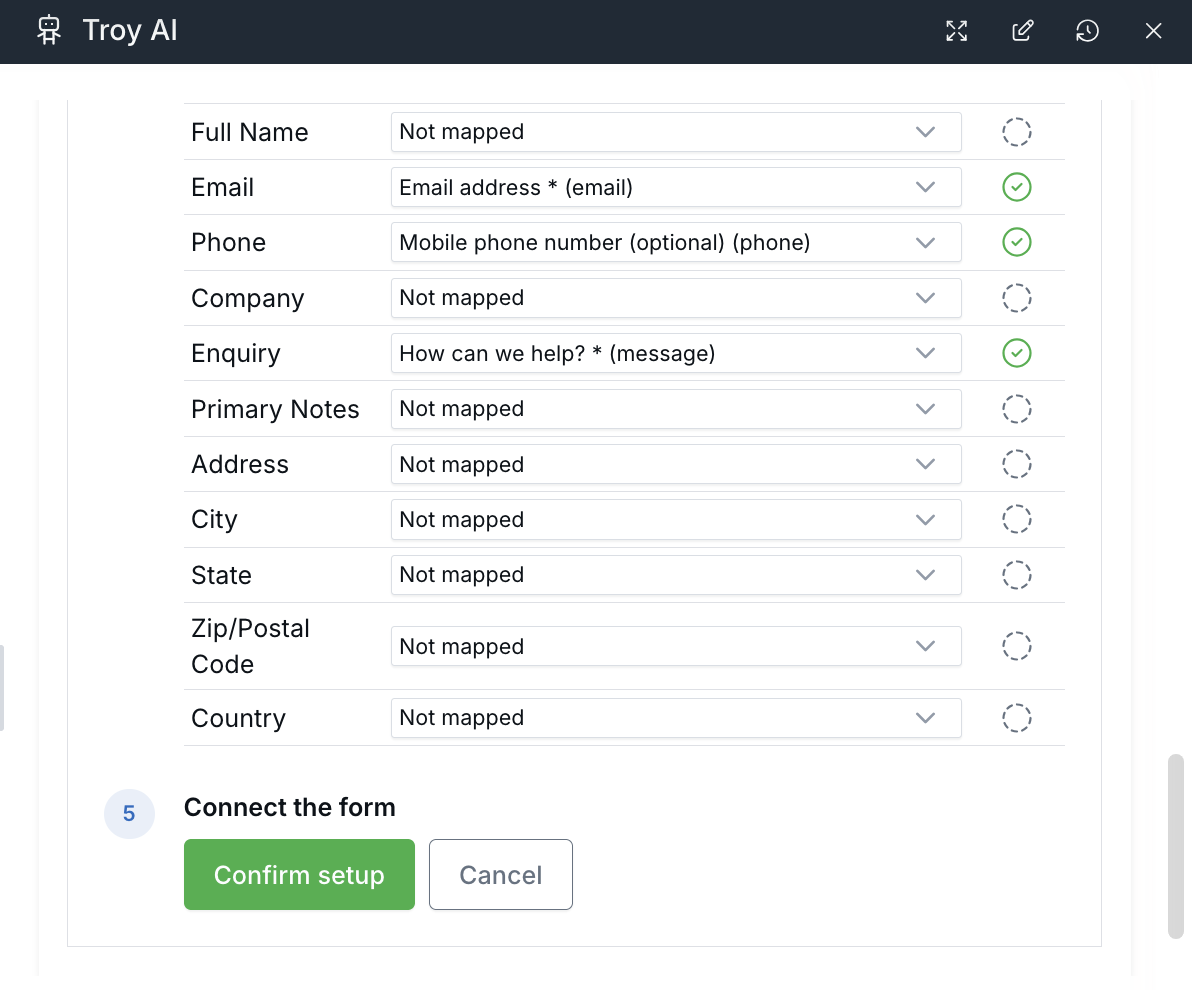Open the State mapping dropdown
Viewport: 1192px width, 990px height.
click(x=676, y=575)
